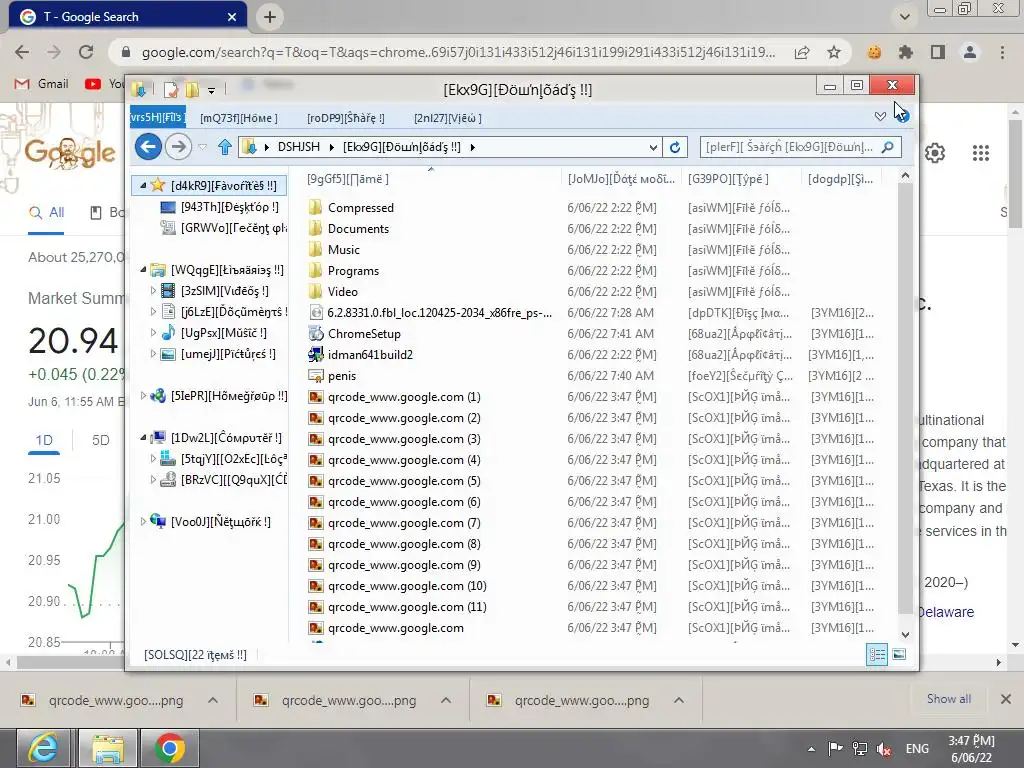Viewport: 1024px width, 768px height.
Task: Open the Chrome three-dot menu
Action: [1002, 52]
